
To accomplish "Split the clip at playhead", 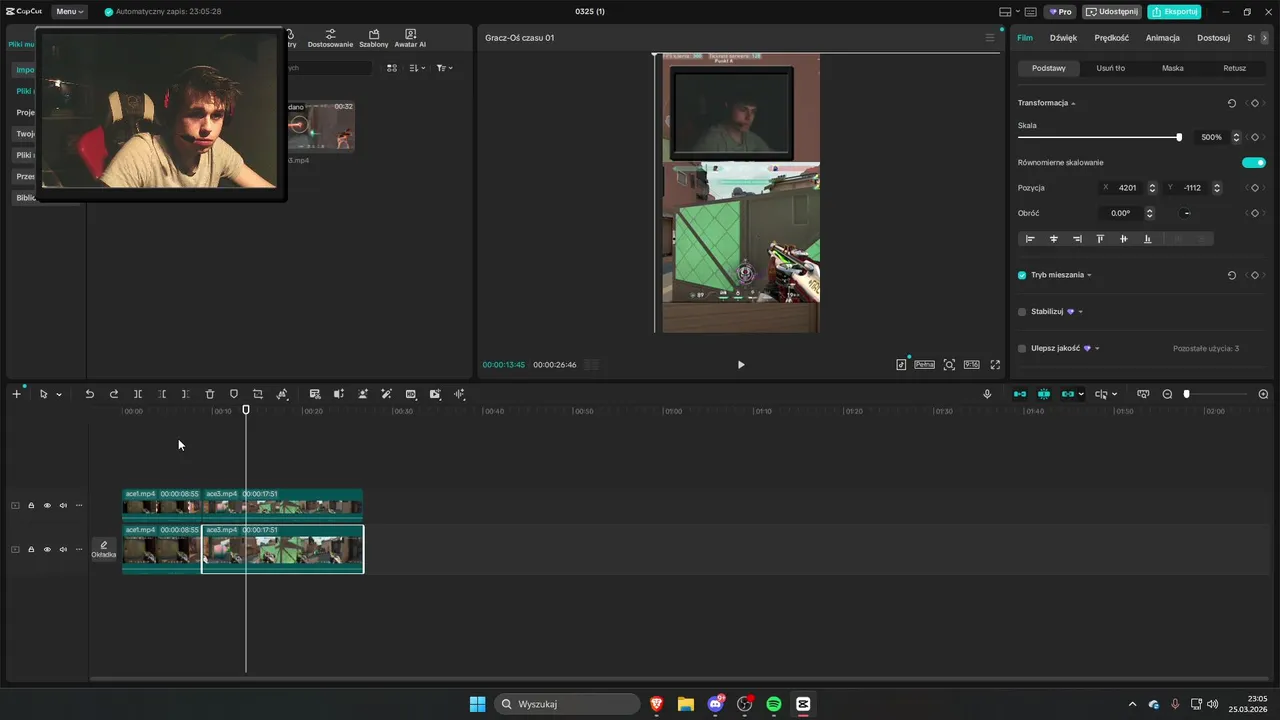I will click(138, 394).
